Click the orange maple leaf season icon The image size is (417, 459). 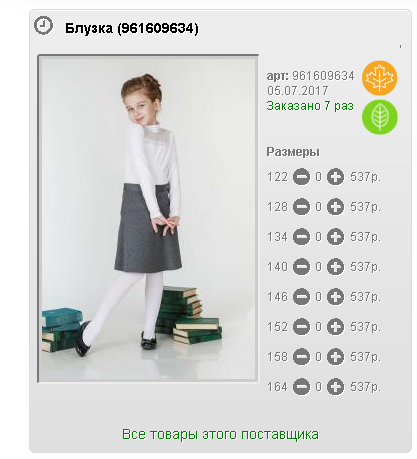pos(379,78)
